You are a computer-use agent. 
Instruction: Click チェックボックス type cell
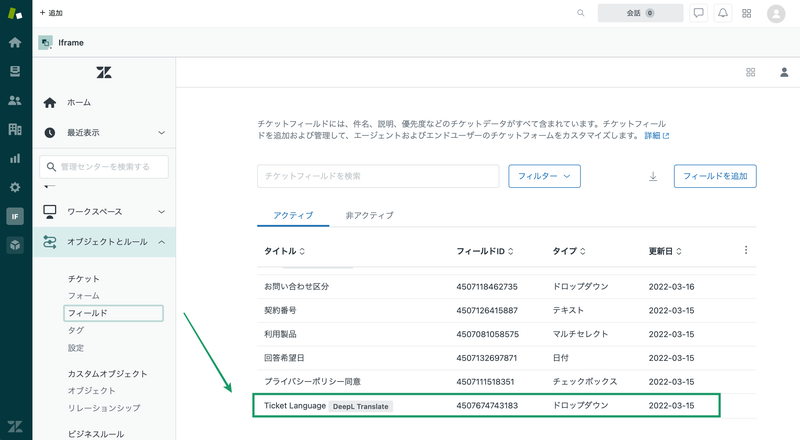(x=585, y=382)
